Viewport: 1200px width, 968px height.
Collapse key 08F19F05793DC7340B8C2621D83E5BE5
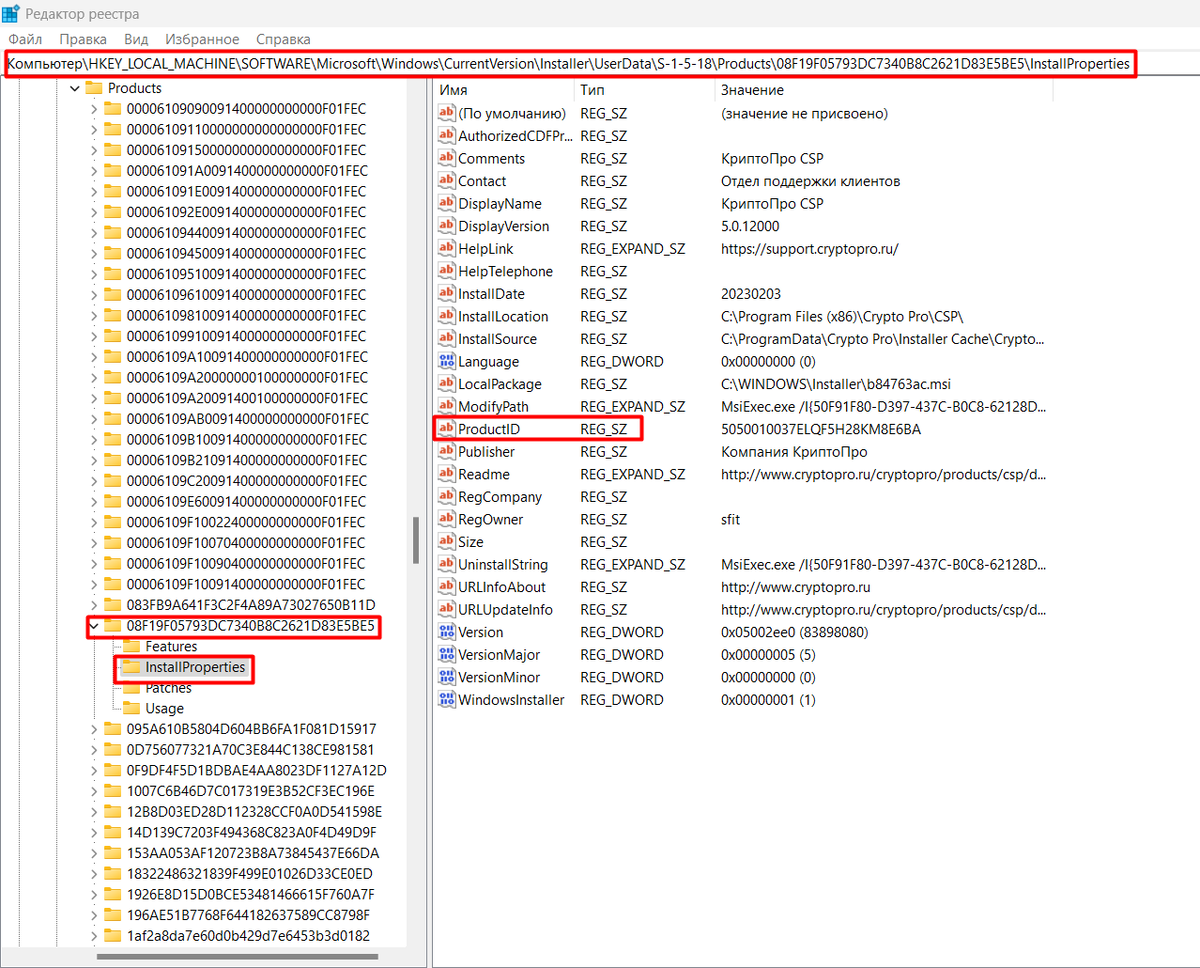94,626
